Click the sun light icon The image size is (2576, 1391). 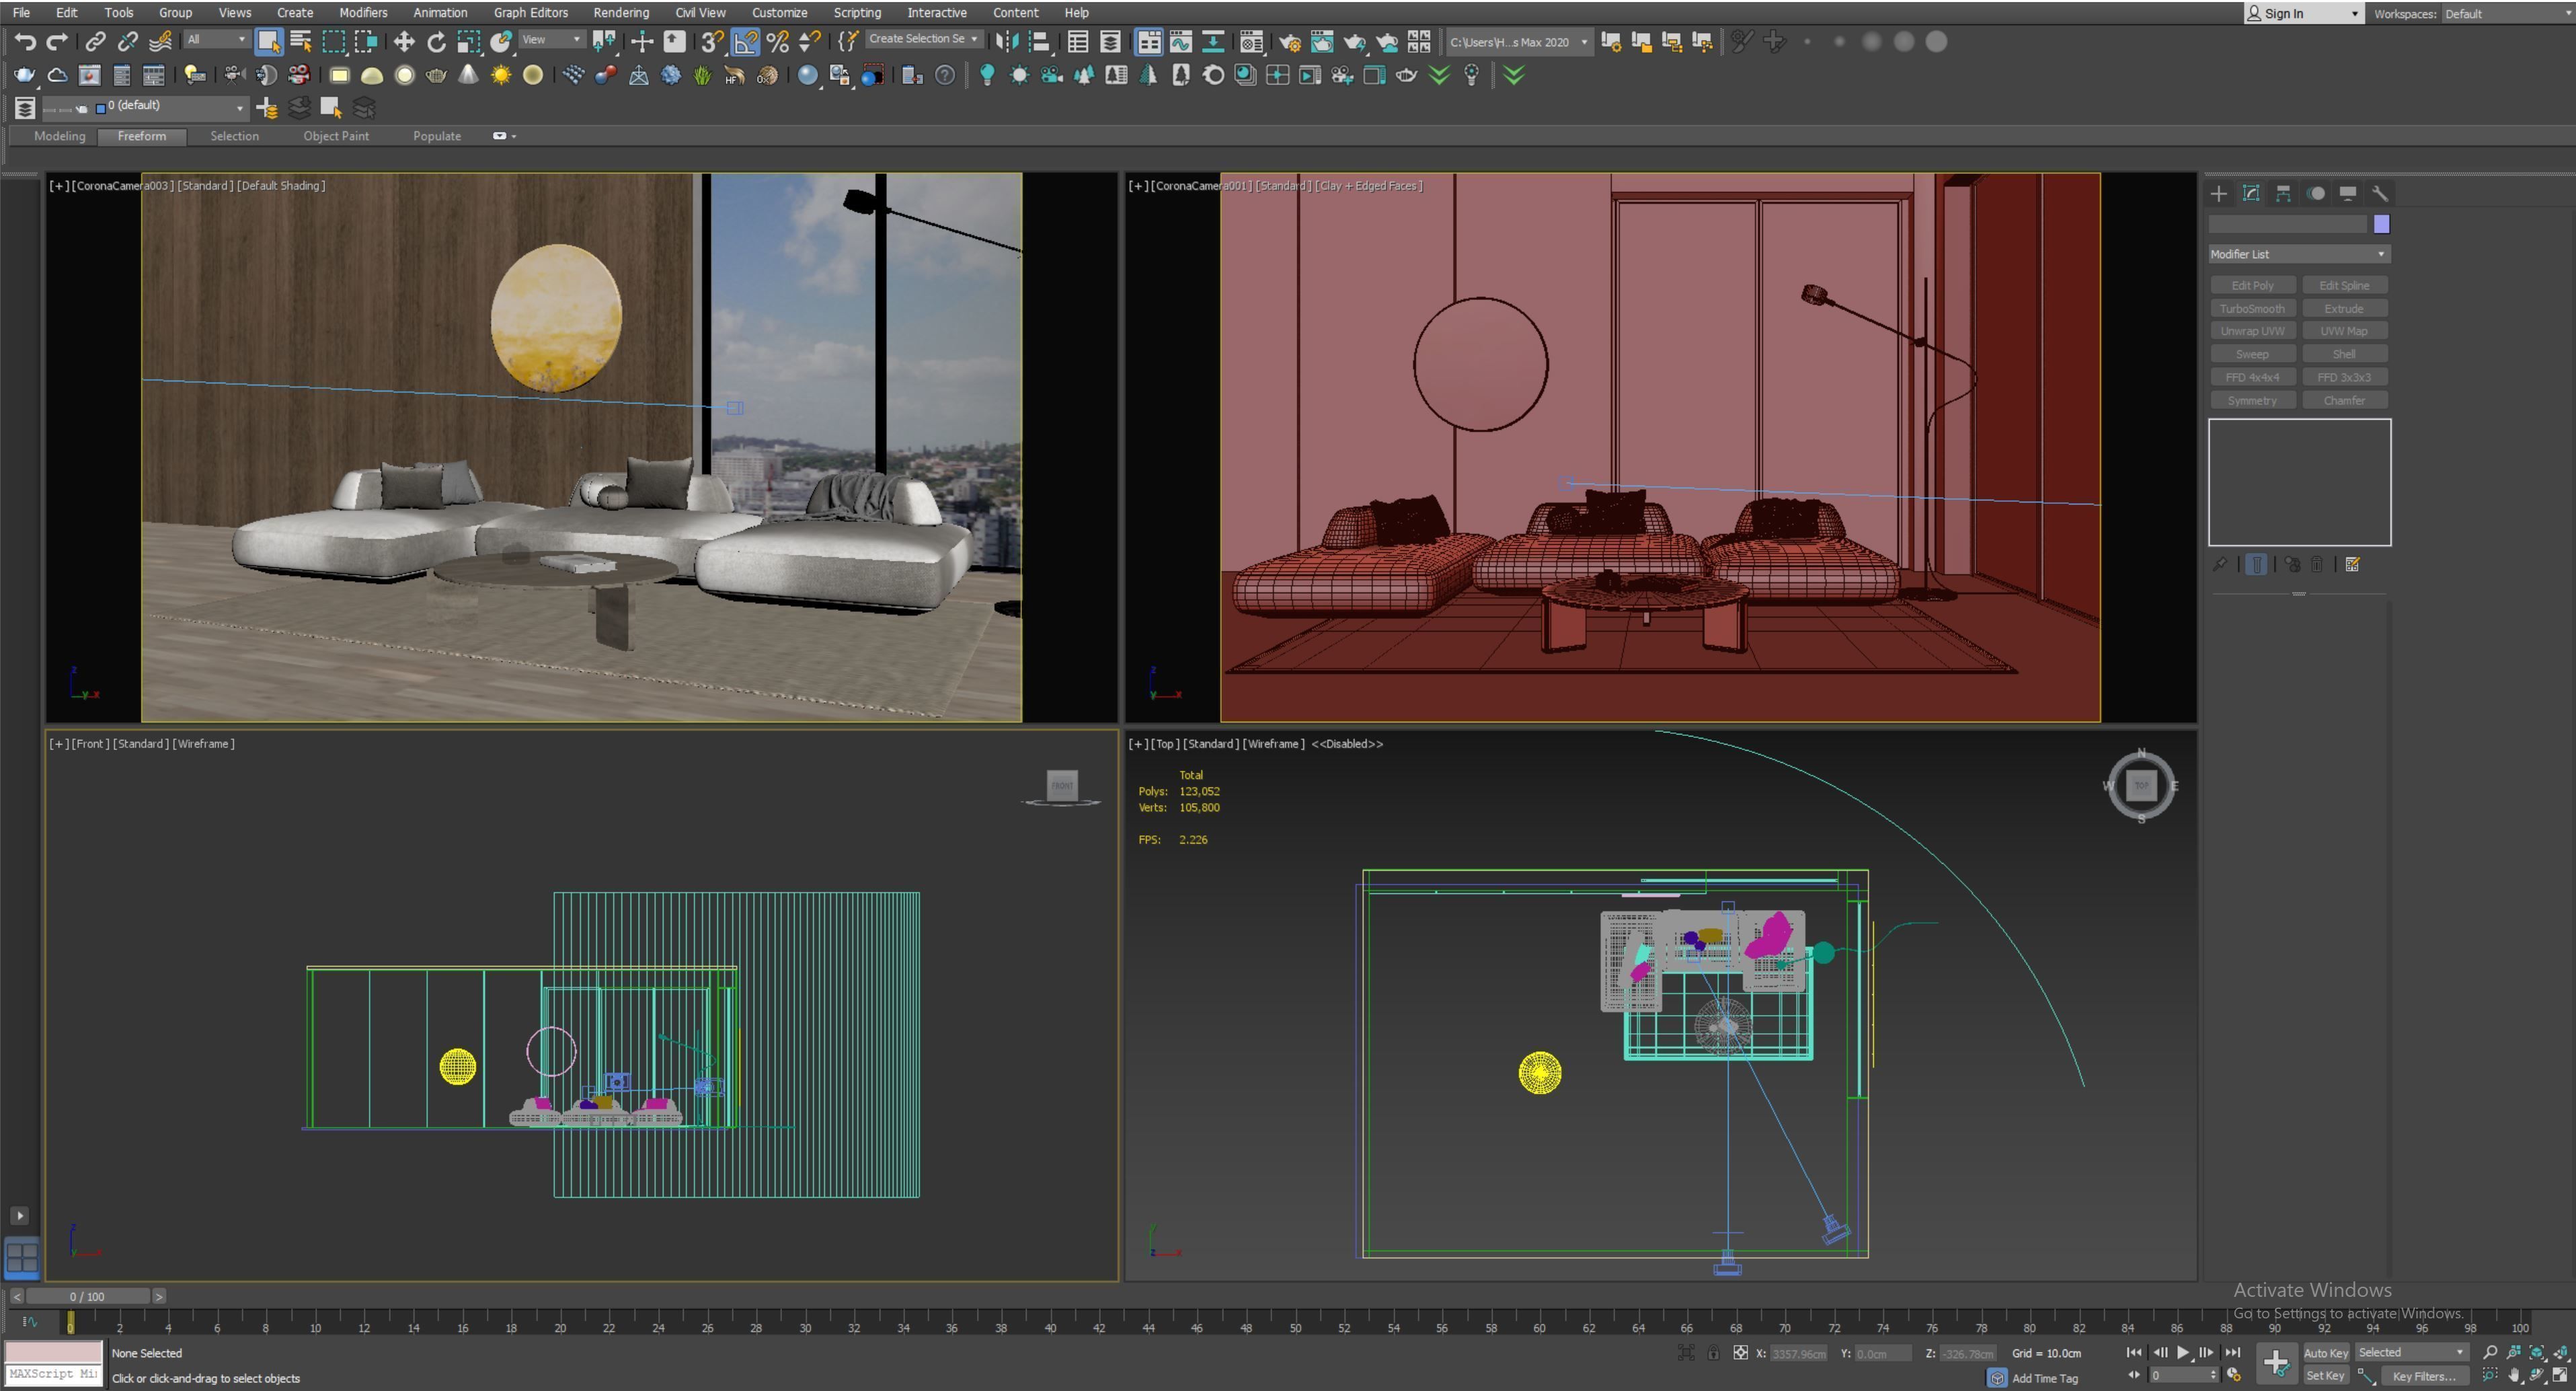click(500, 76)
